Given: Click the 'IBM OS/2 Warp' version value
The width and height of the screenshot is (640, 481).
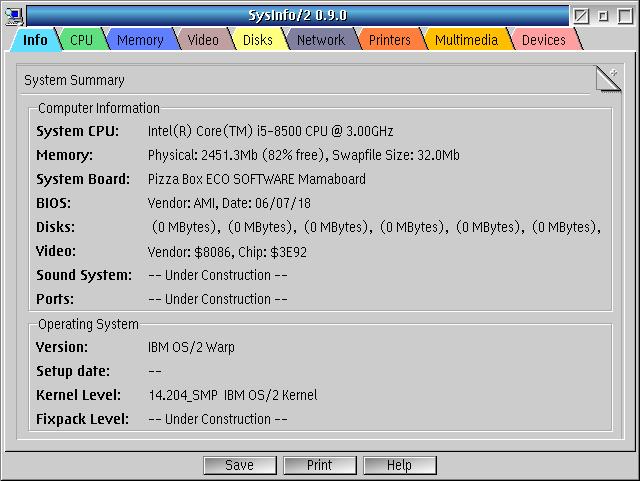Looking at the screenshot, I should click(191, 347).
